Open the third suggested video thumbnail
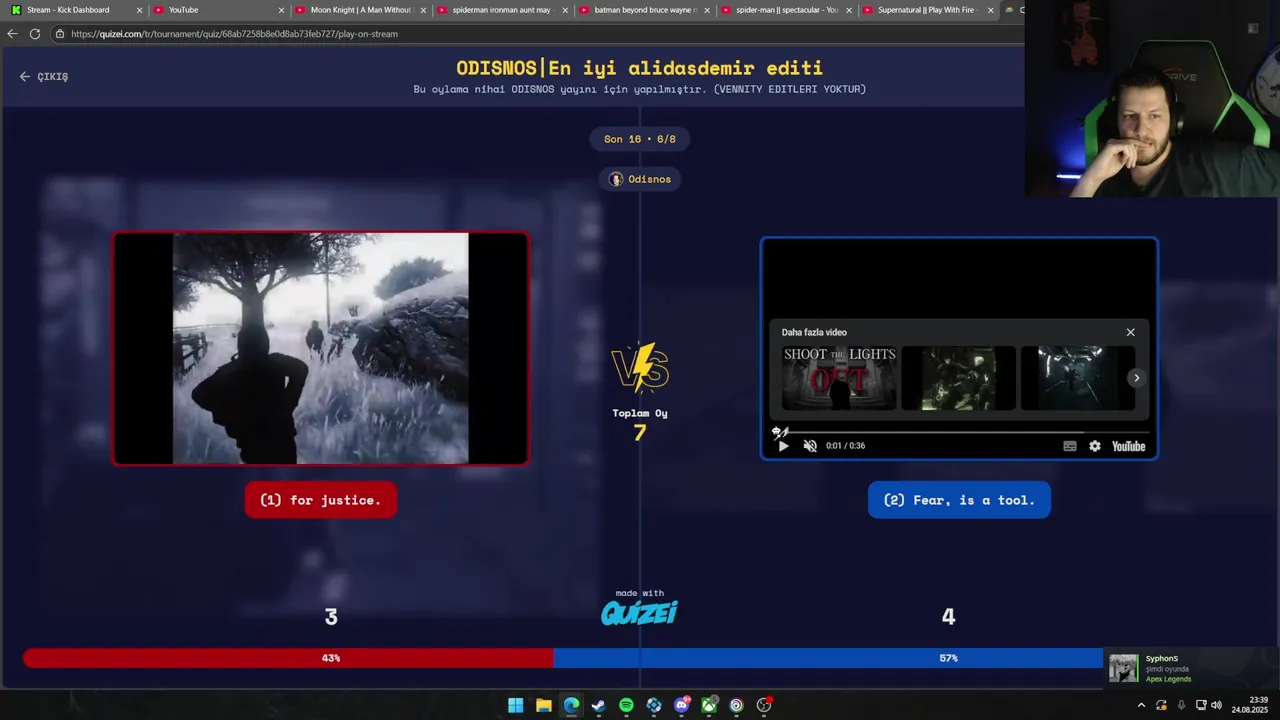Image resolution: width=1280 pixels, height=720 pixels. 1078,378
